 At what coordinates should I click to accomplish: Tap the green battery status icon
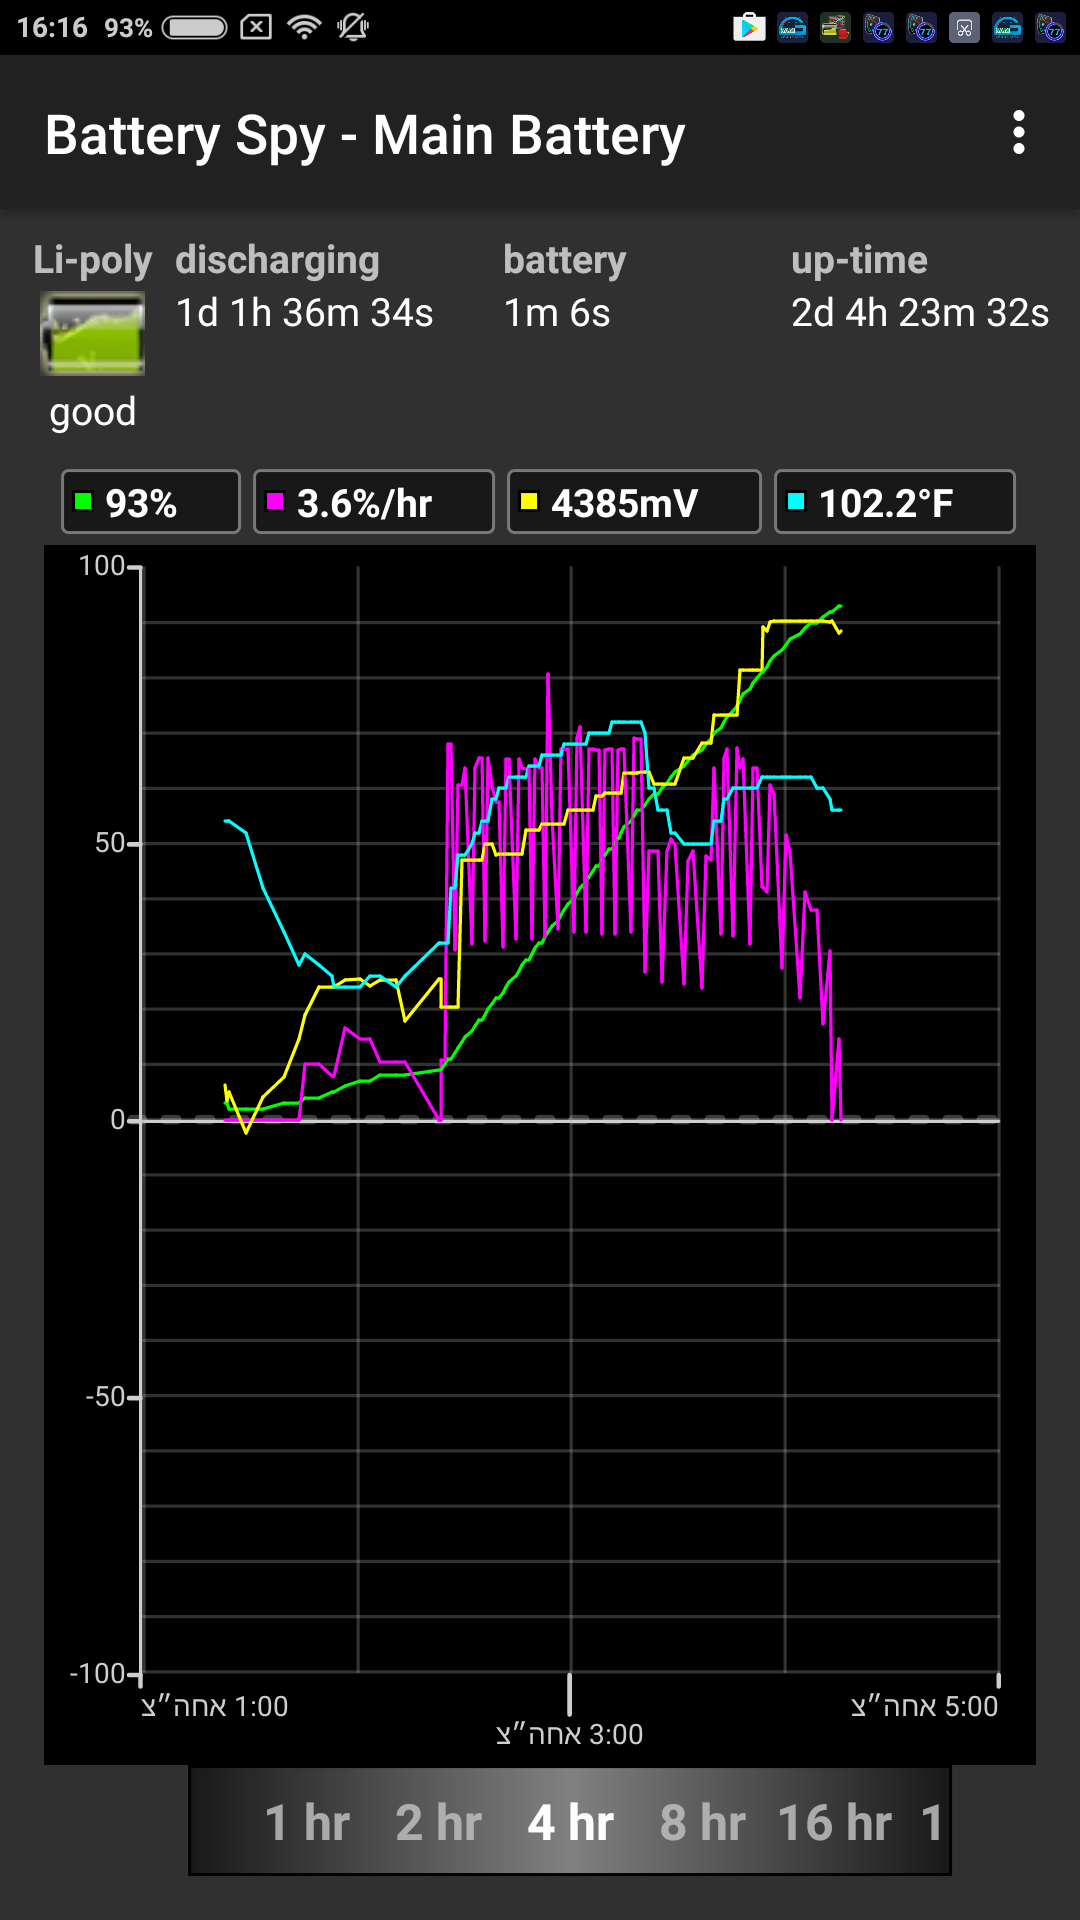coord(92,334)
